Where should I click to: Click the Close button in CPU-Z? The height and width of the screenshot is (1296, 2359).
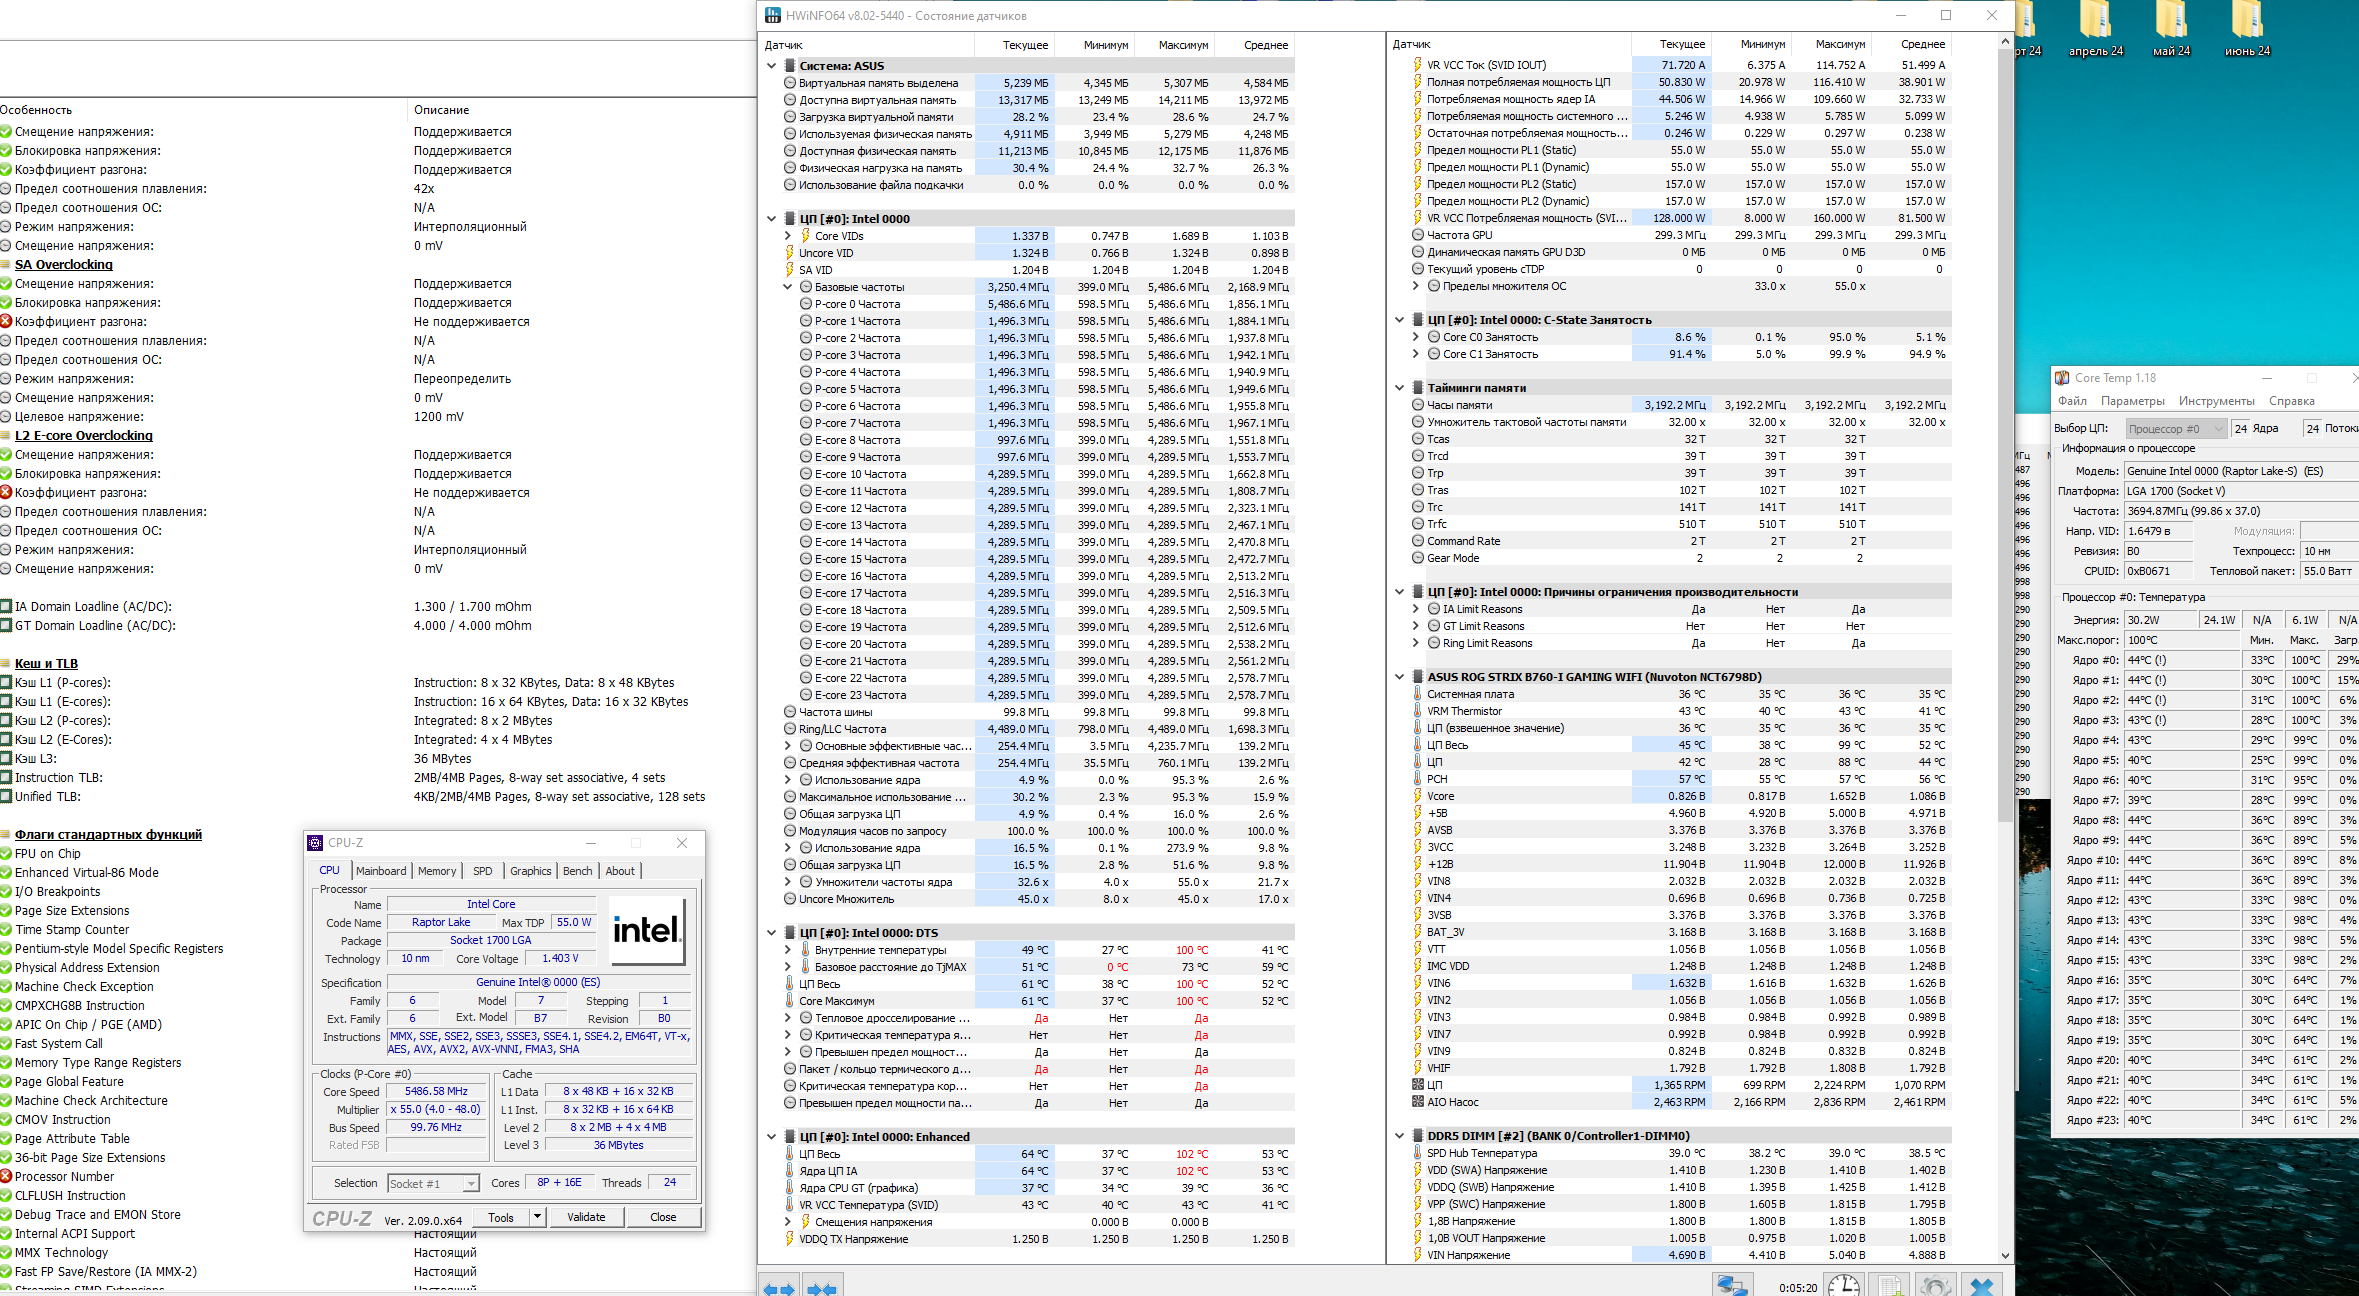click(x=662, y=1217)
